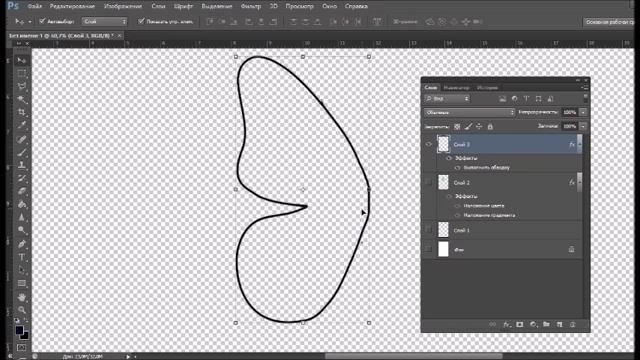Show Слой 1 visibility box
Viewport: 640px width, 360px height.
(429, 230)
